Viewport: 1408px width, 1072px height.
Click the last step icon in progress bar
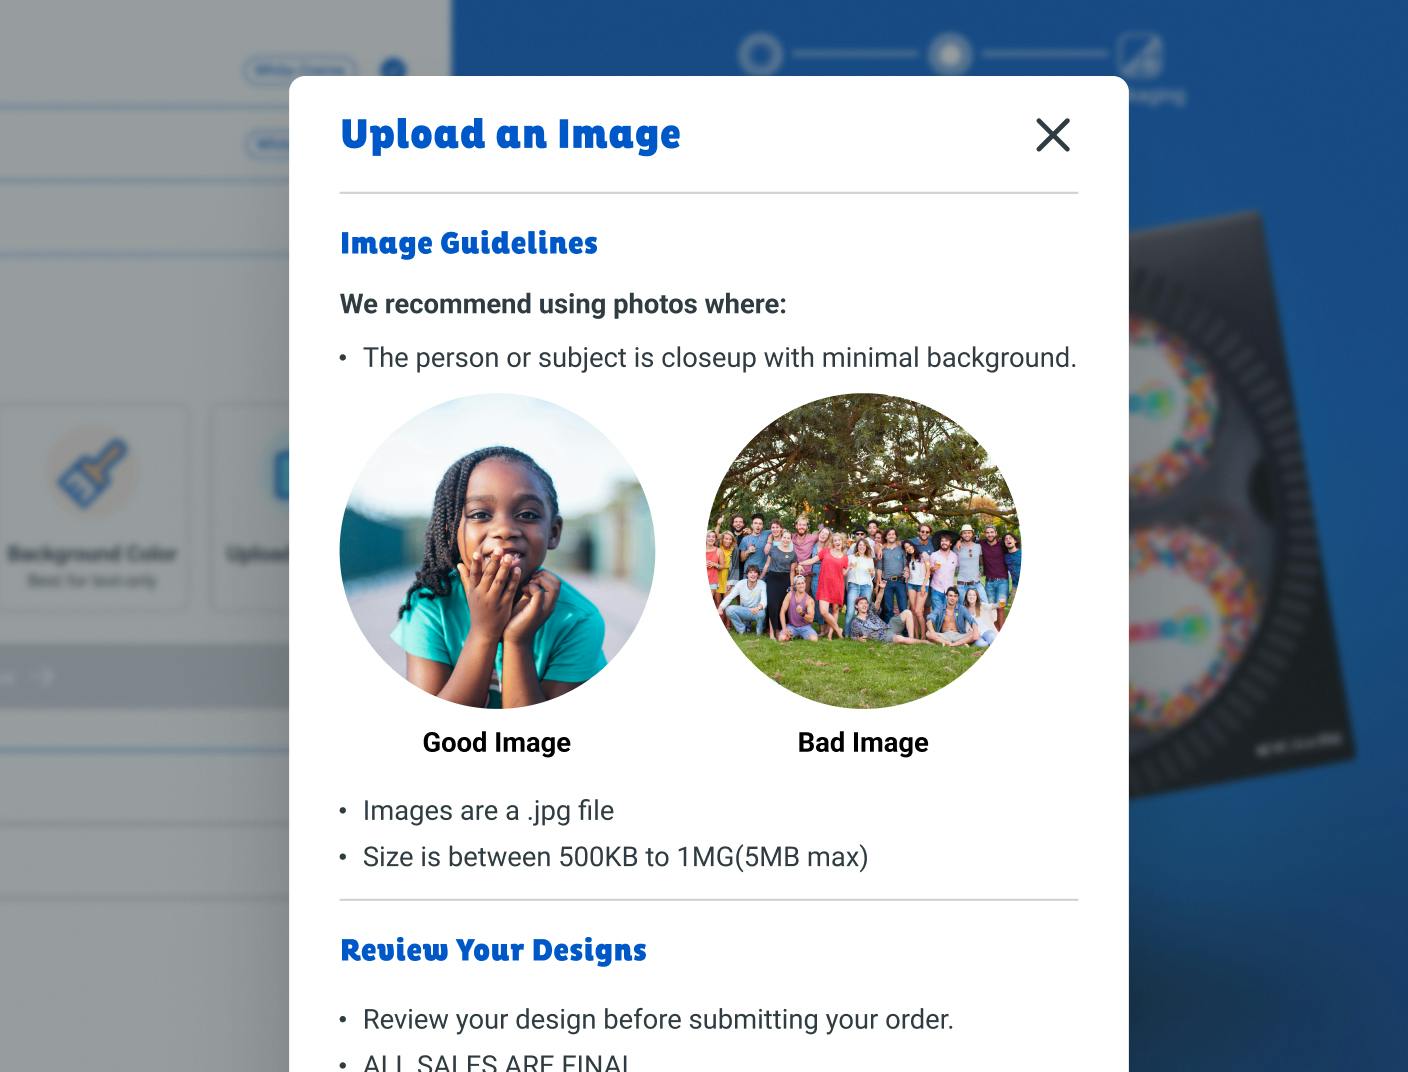[x=1140, y=54]
